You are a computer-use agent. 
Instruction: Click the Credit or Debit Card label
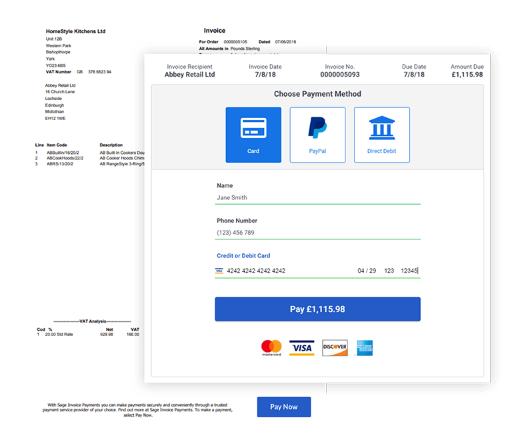[243, 256]
